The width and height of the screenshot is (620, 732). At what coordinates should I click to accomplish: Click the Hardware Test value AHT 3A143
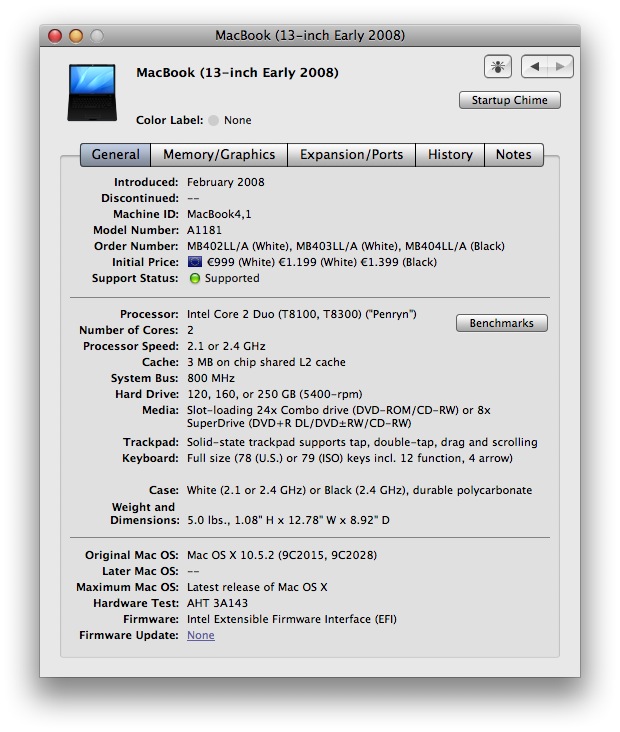pos(217,603)
